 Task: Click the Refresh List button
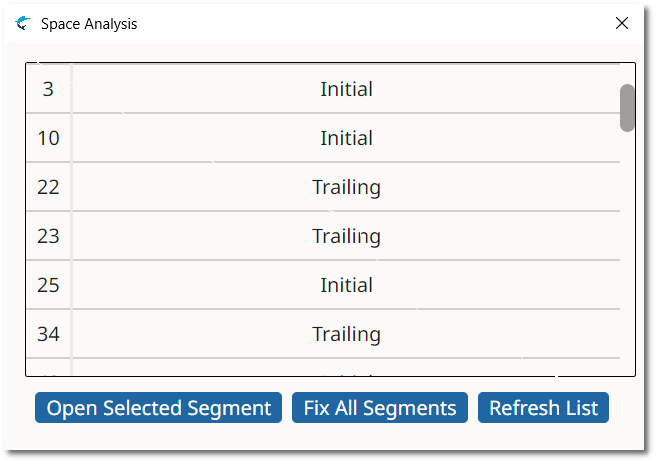point(543,408)
